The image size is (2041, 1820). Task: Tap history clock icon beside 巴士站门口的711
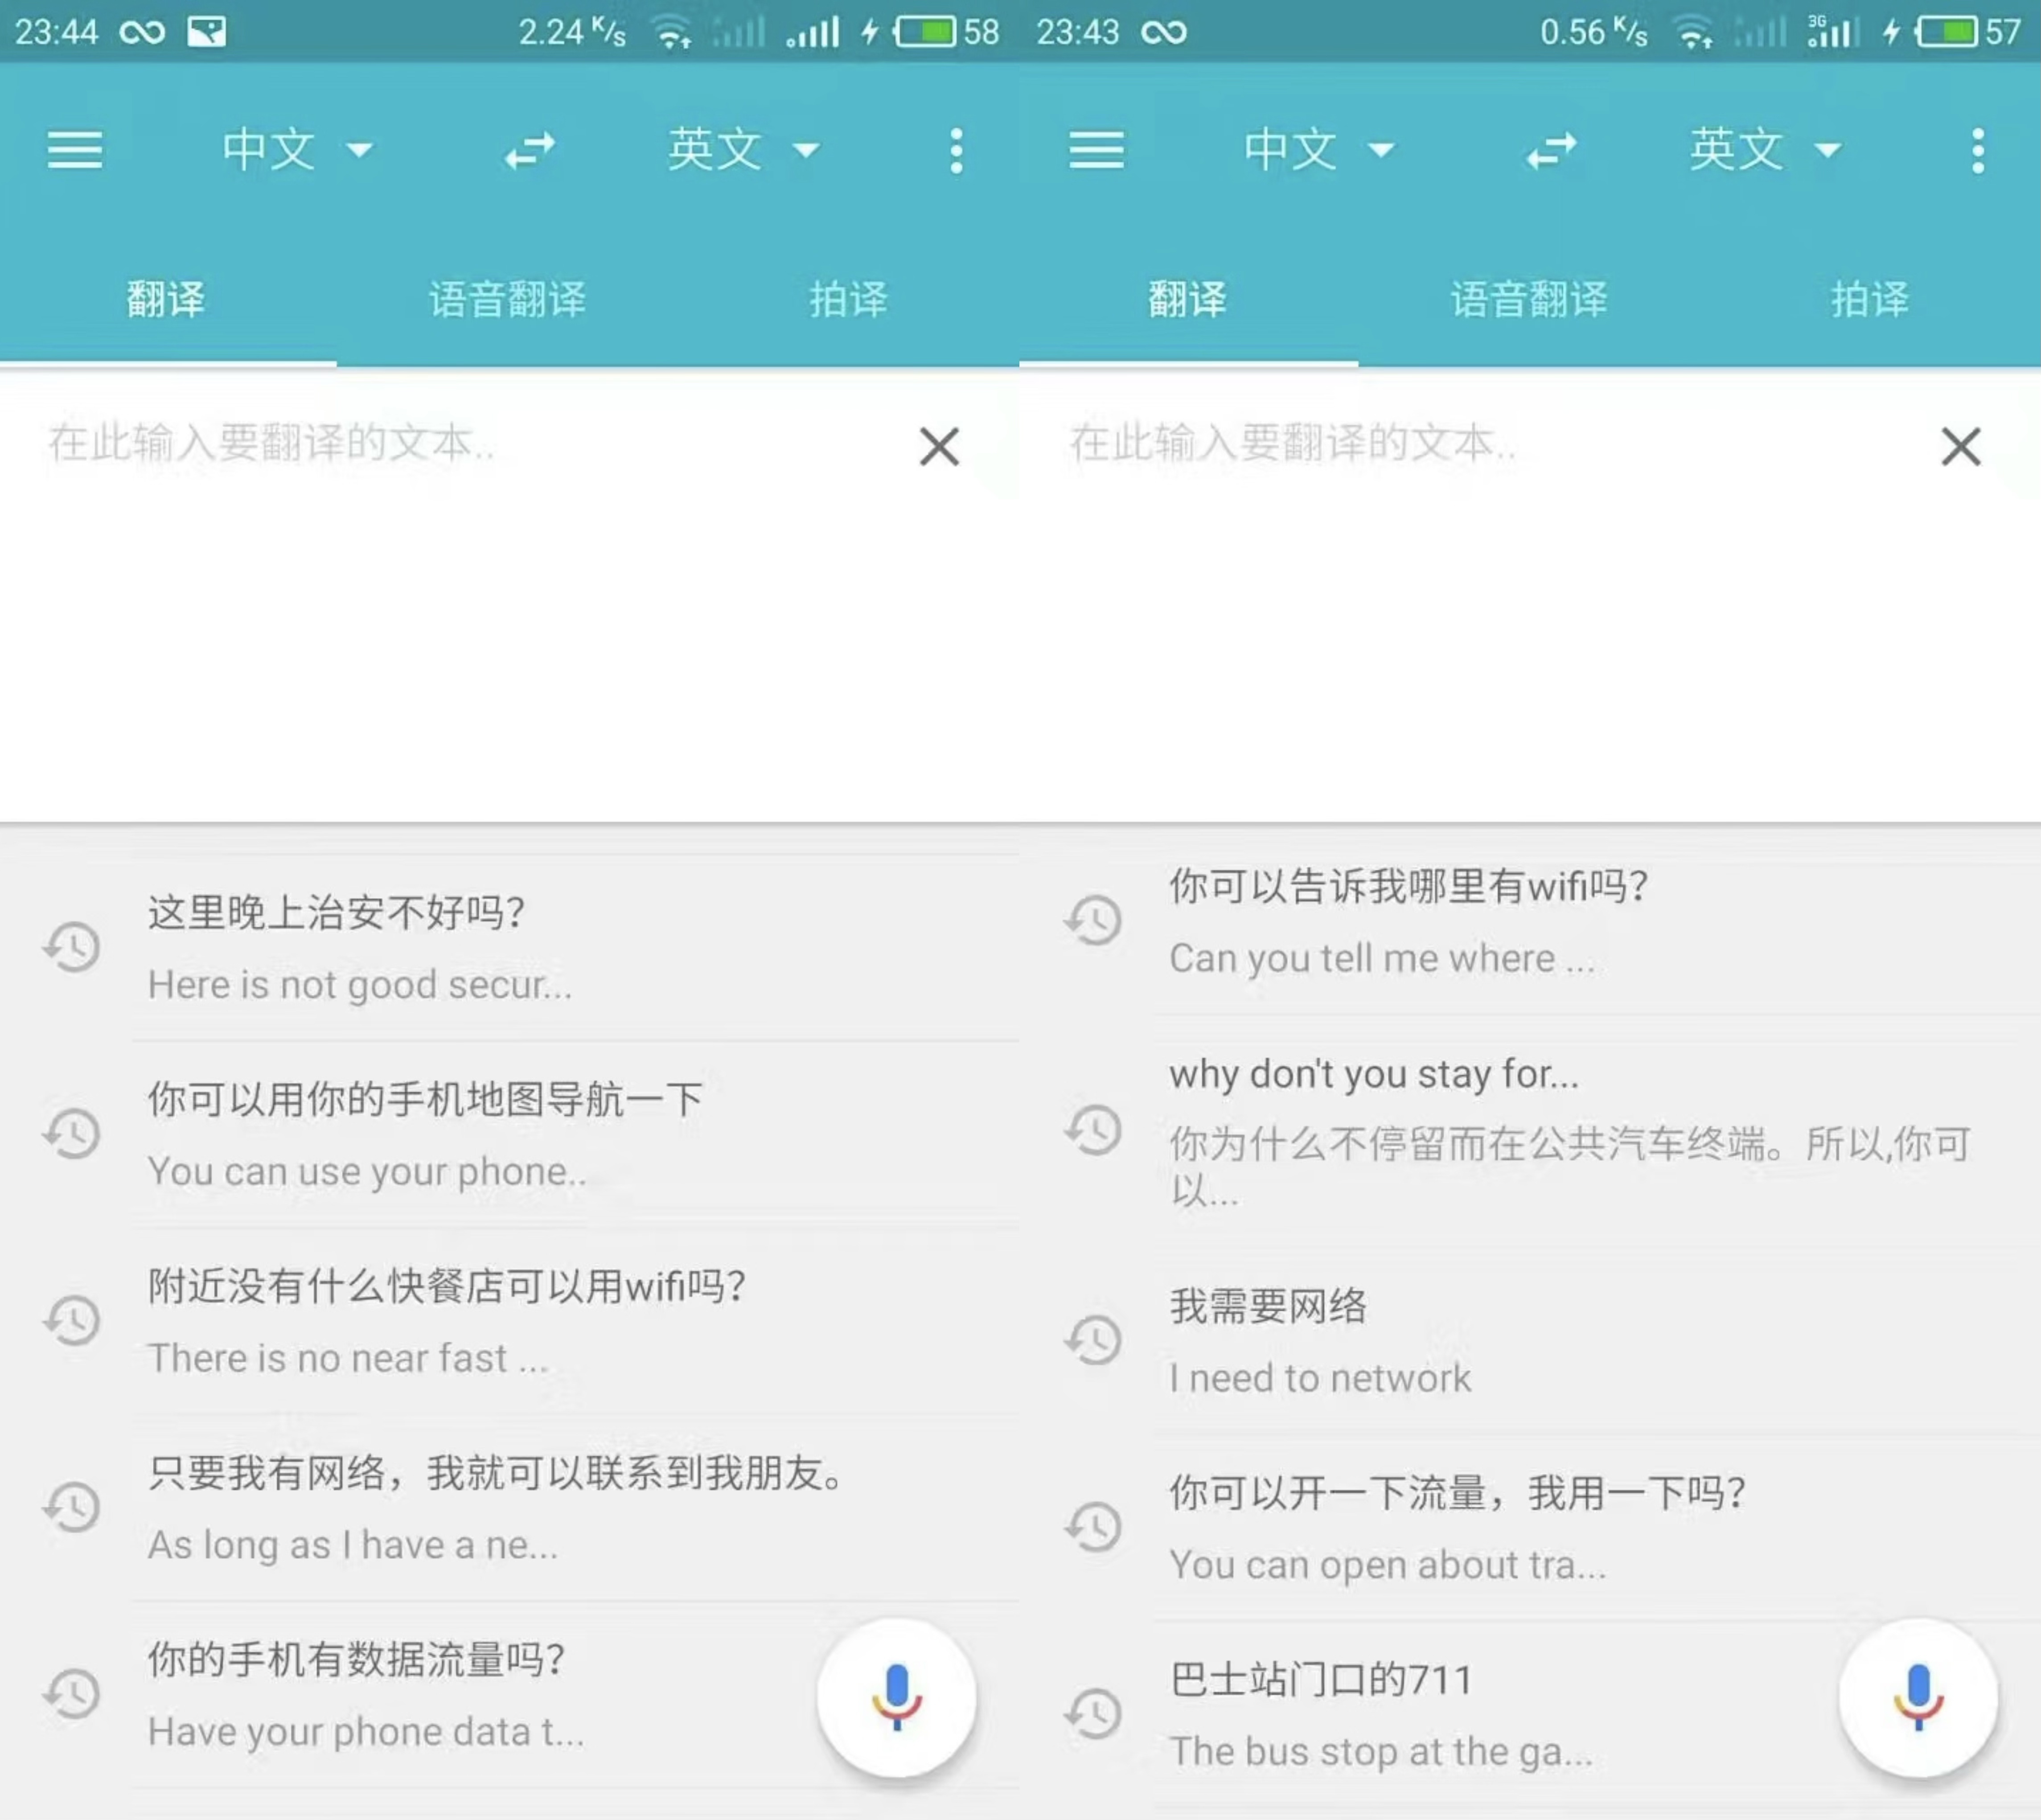[x=1093, y=1714]
